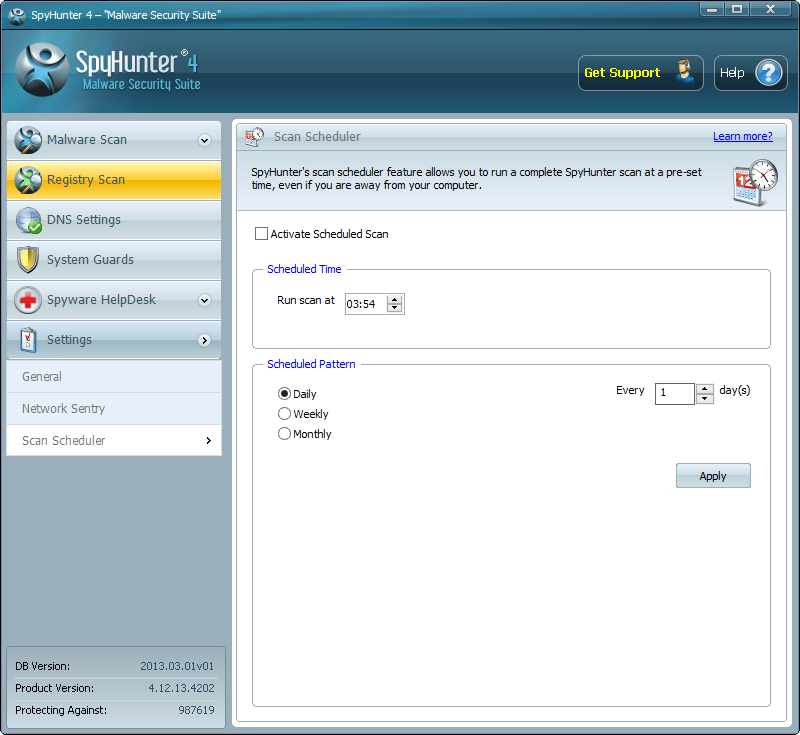
Task: Increase the Every day(s) interval value
Action: point(705,389)
